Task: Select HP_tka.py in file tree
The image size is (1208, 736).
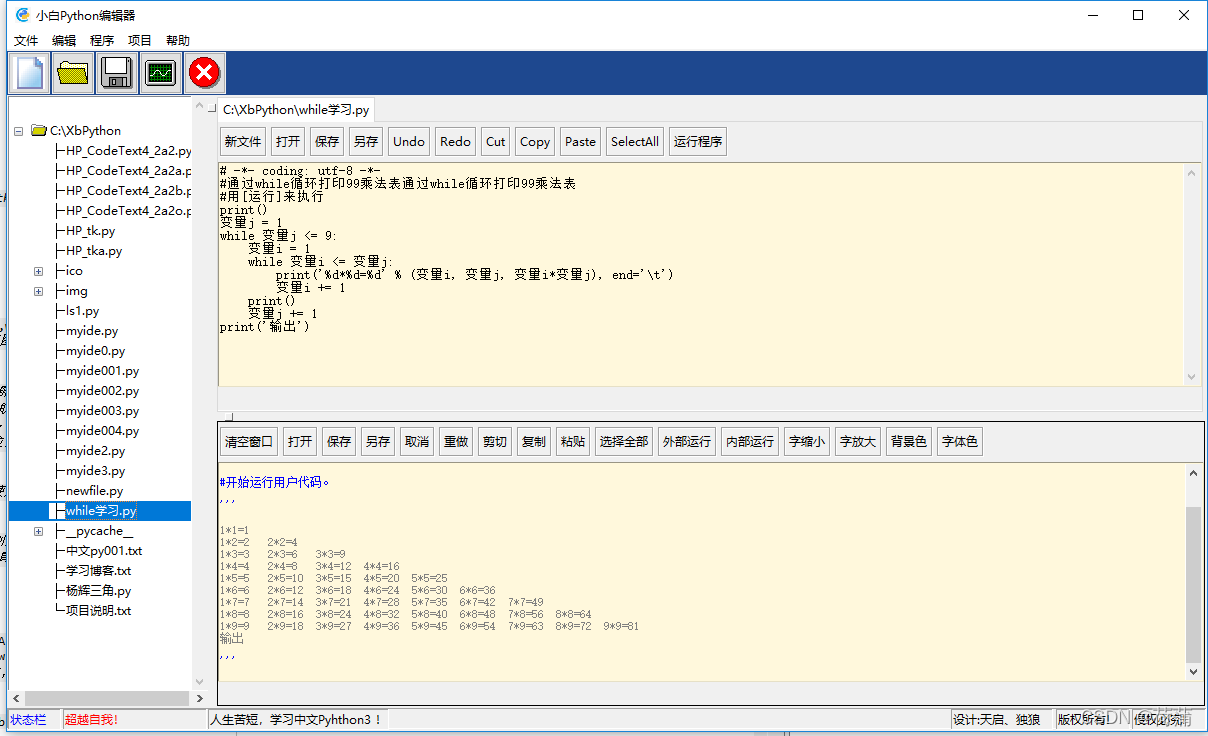Action: [x=94, y=251]
